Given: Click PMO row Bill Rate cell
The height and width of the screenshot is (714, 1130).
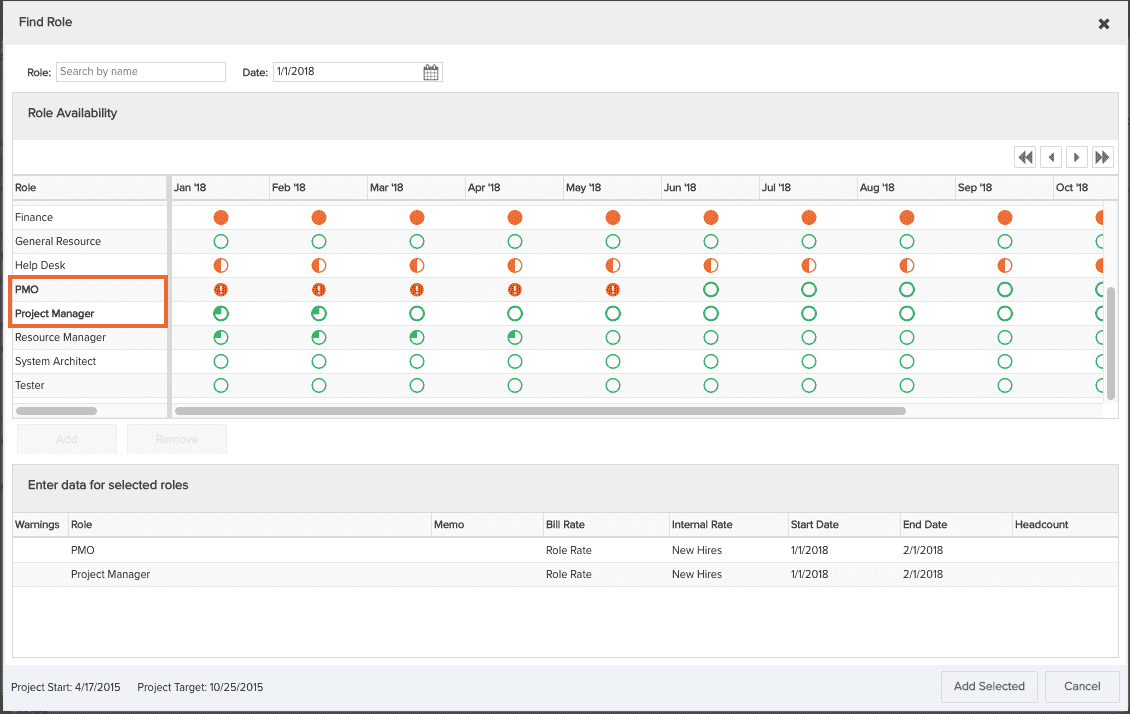Looking at the screenshot, I should [x=606, y=550].
